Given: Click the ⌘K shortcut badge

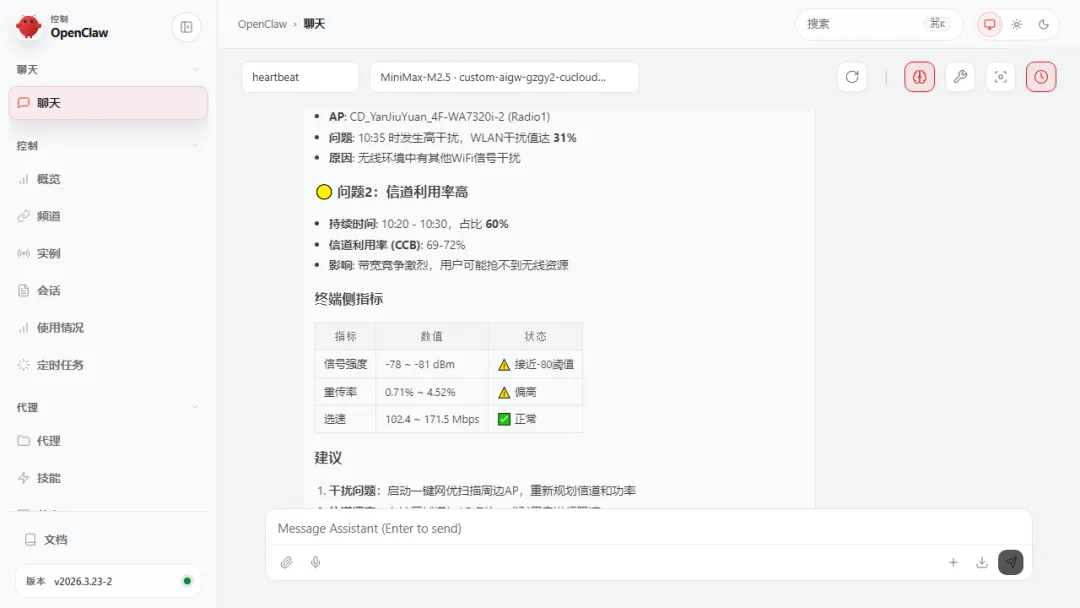Looking at the screenshot, I should pyautogui.click(x=937, y=24).
